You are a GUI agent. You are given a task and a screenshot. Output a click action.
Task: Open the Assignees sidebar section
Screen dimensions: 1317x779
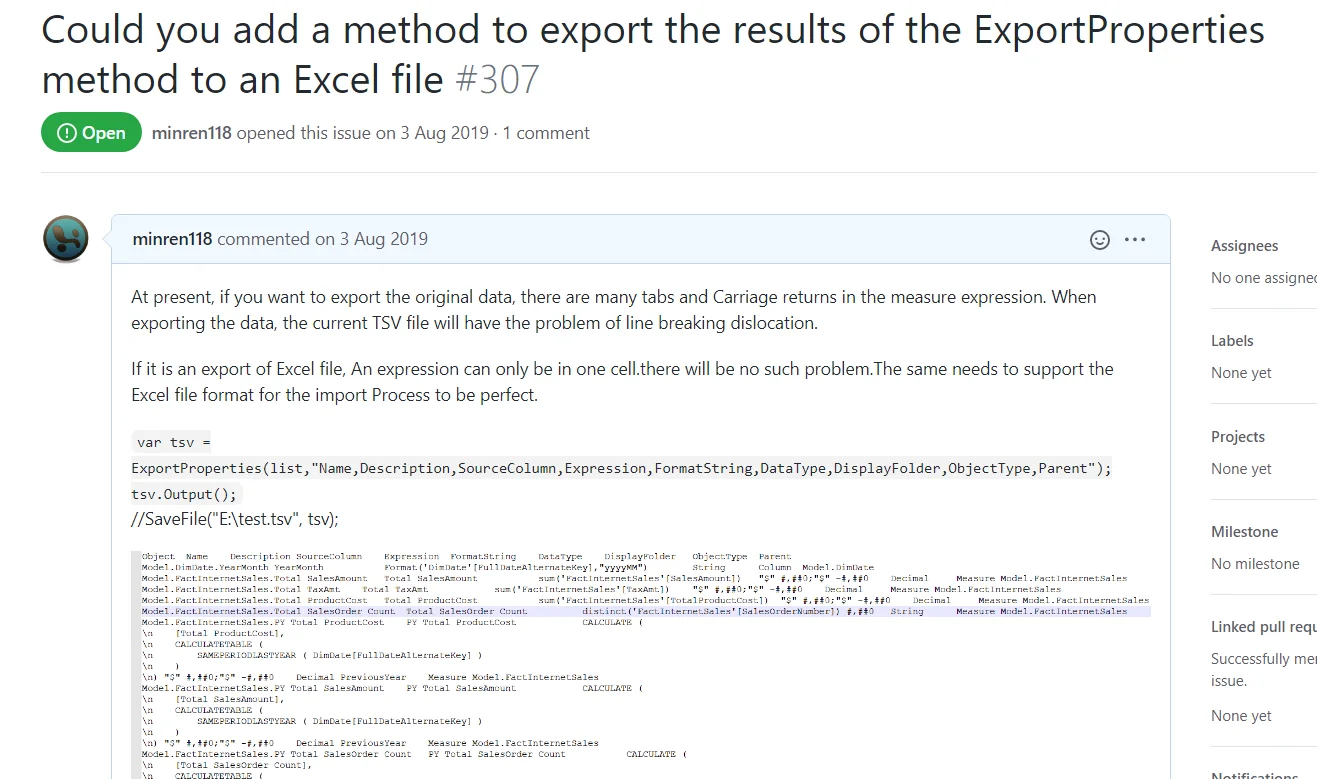(x=1245, y=246)
